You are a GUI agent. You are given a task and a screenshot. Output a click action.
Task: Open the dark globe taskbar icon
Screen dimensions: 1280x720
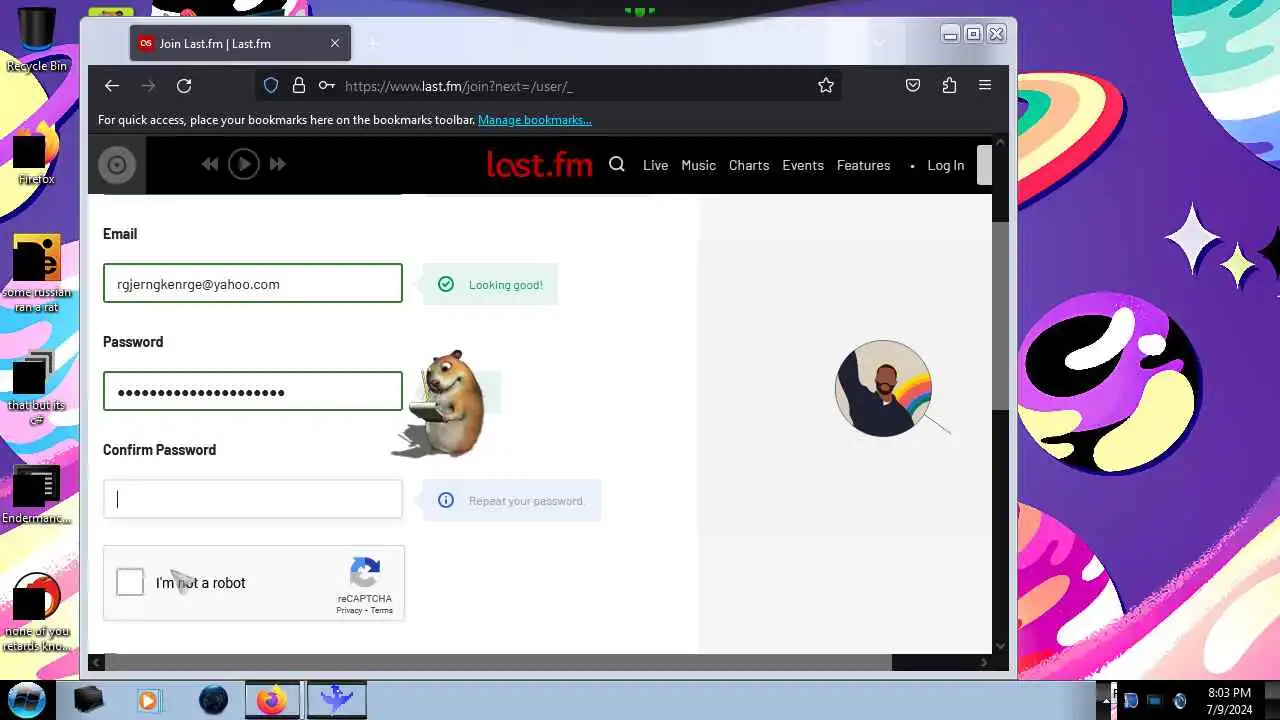coord(213,700)
